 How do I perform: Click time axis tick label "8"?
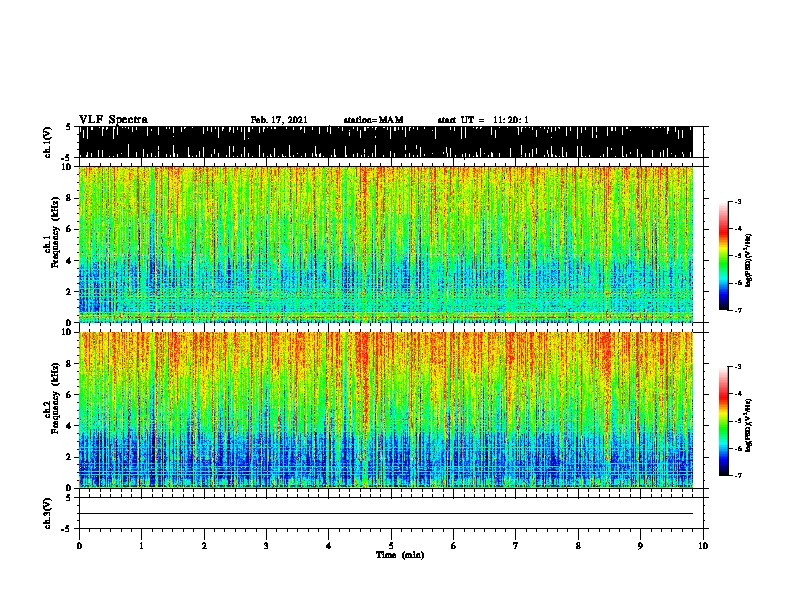click(x=578, y=546)
